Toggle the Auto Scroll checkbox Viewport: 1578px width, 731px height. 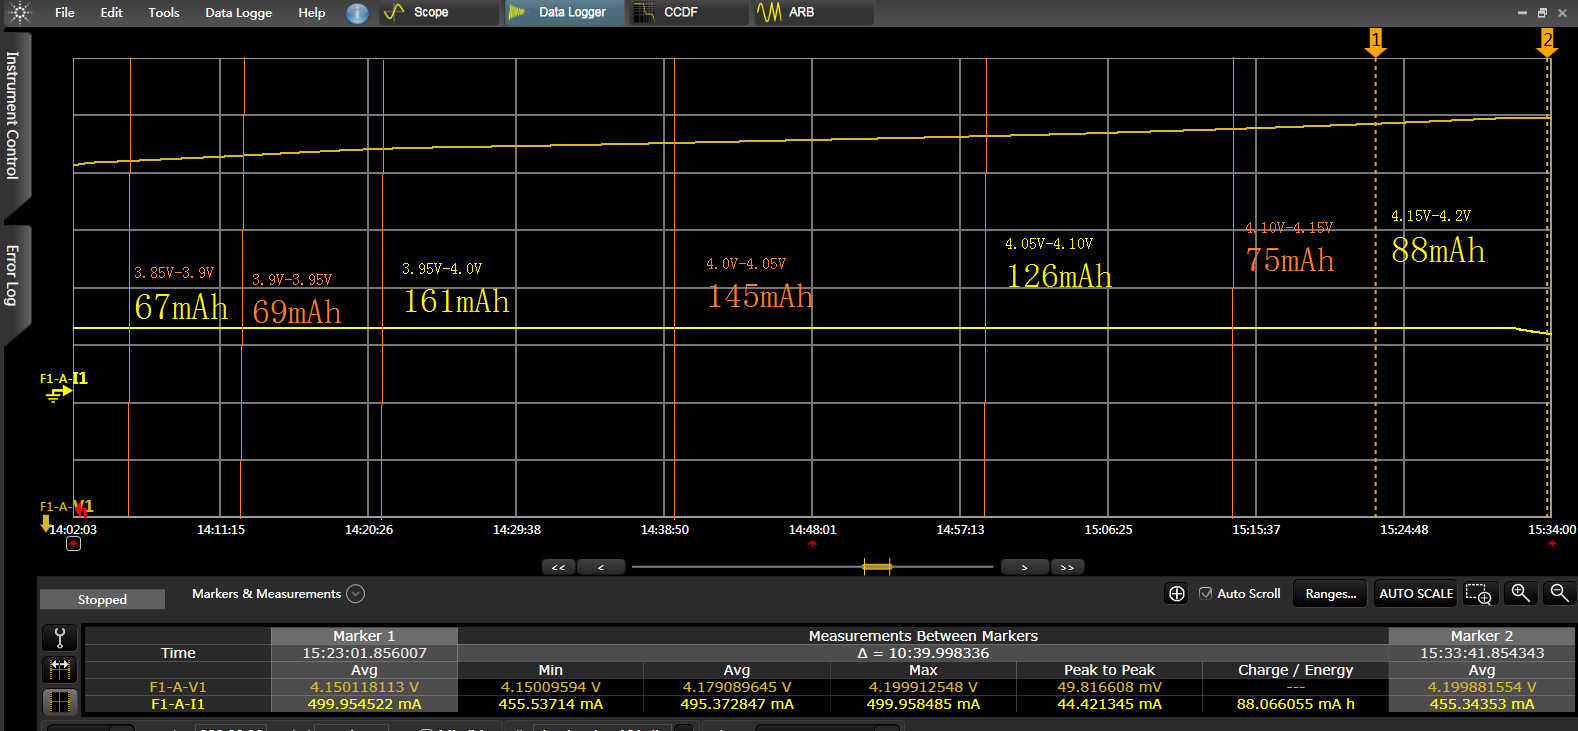(x=1205, y=594)
